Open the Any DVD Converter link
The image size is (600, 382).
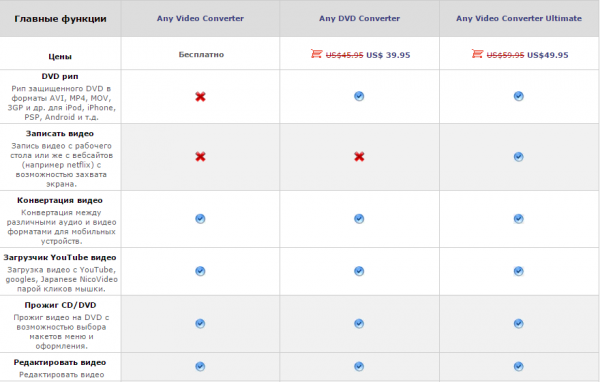coord(359,18)
